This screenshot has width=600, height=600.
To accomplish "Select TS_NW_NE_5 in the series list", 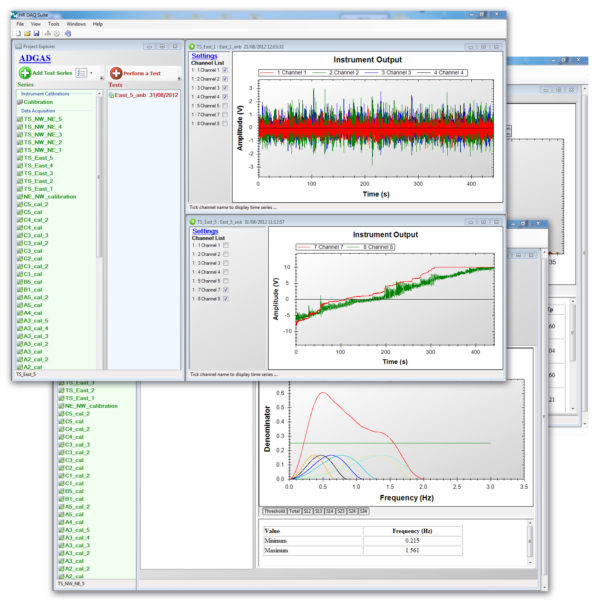I will 41,119.
